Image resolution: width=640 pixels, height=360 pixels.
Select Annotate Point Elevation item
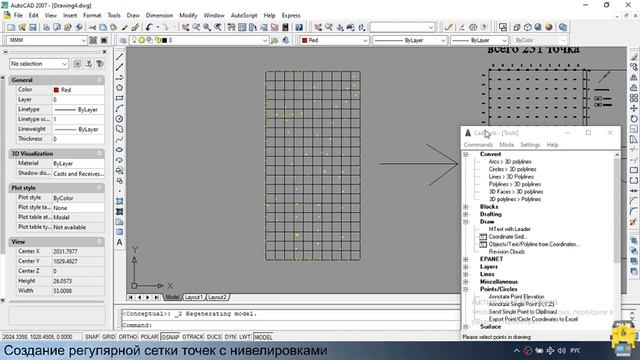[x=516, y=297]
